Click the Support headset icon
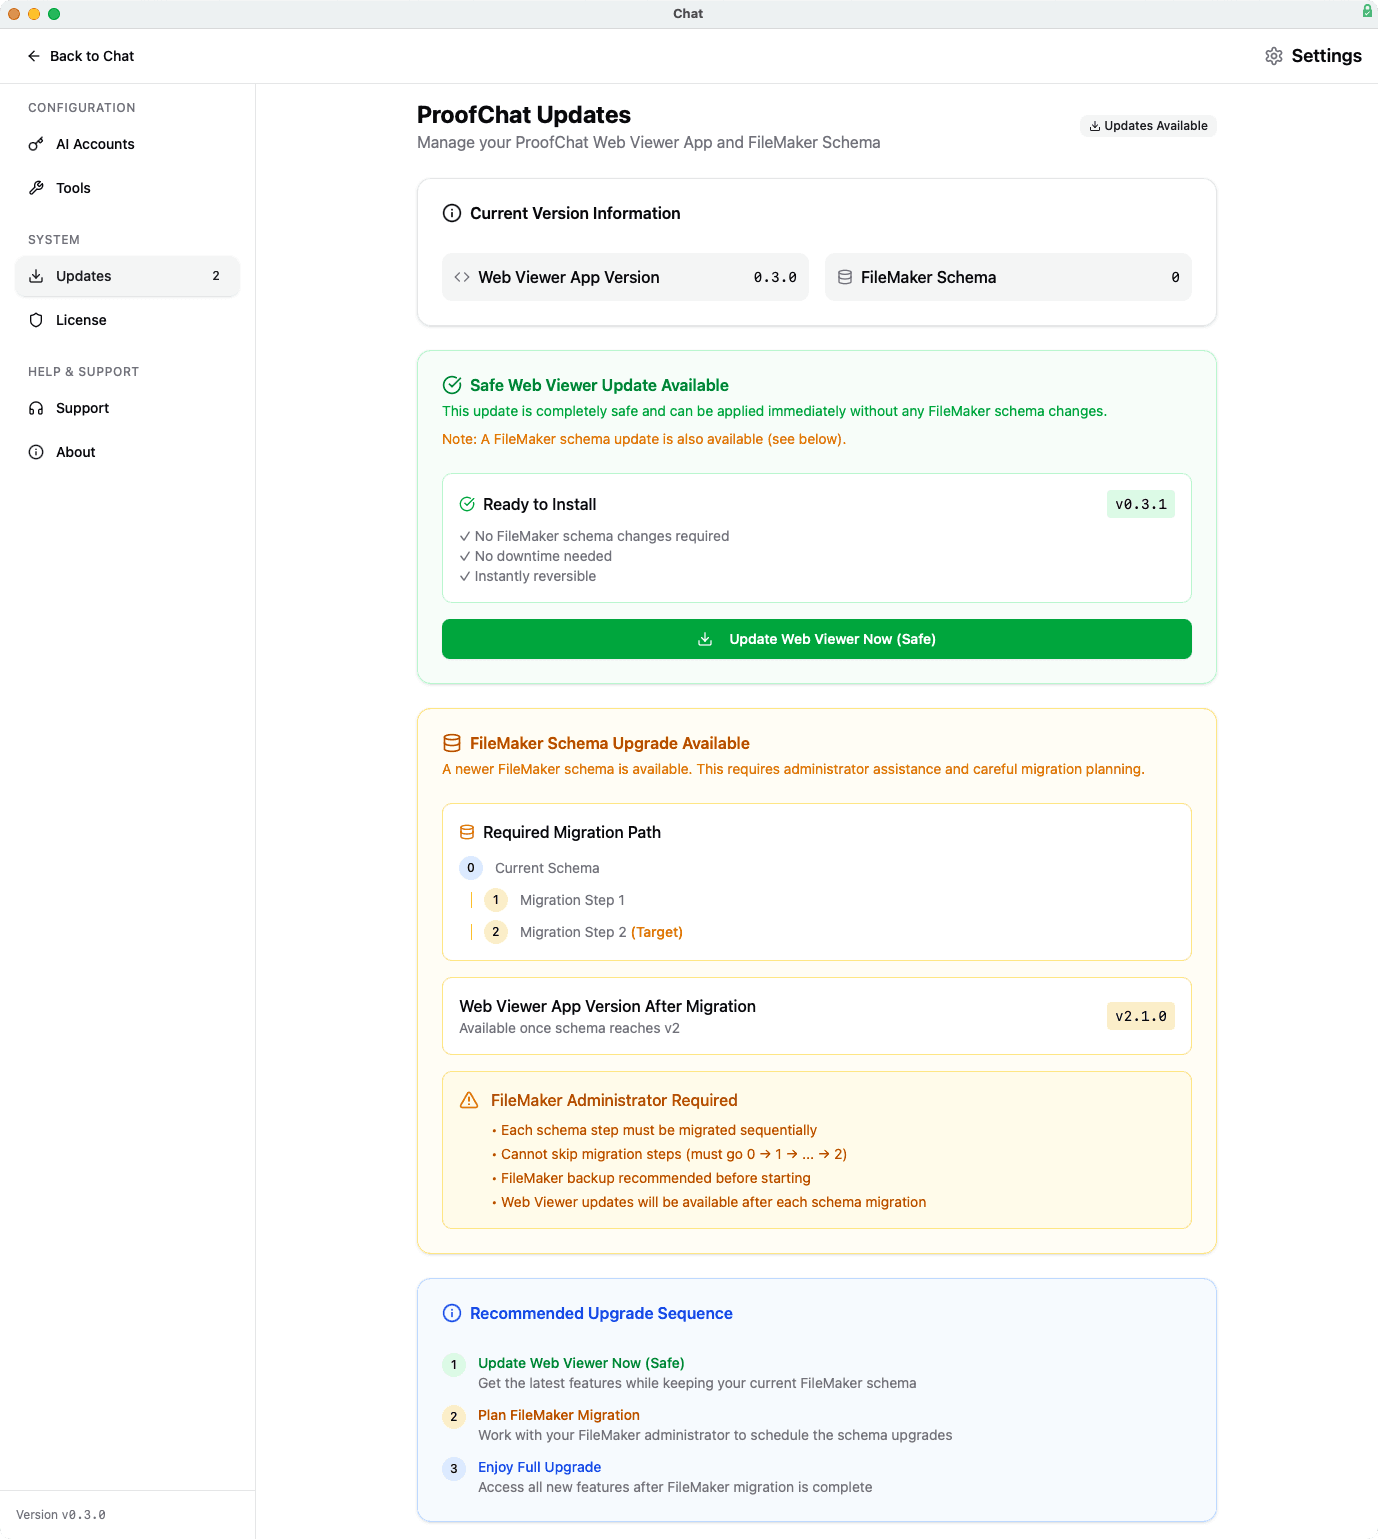 (x=36, y=408)
